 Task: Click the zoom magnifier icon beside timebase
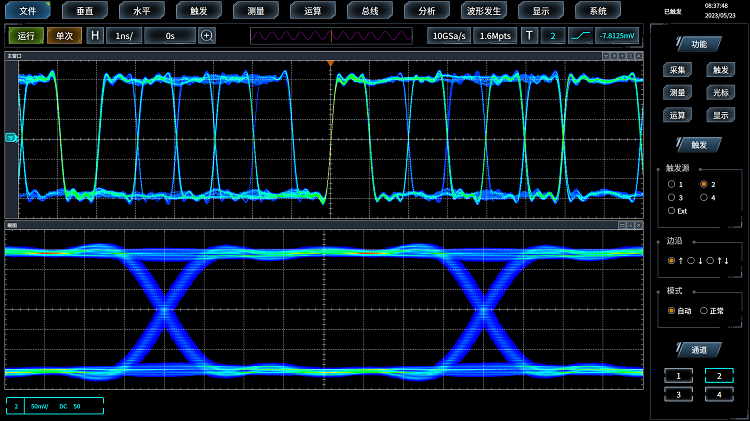(x=207, y=36)
